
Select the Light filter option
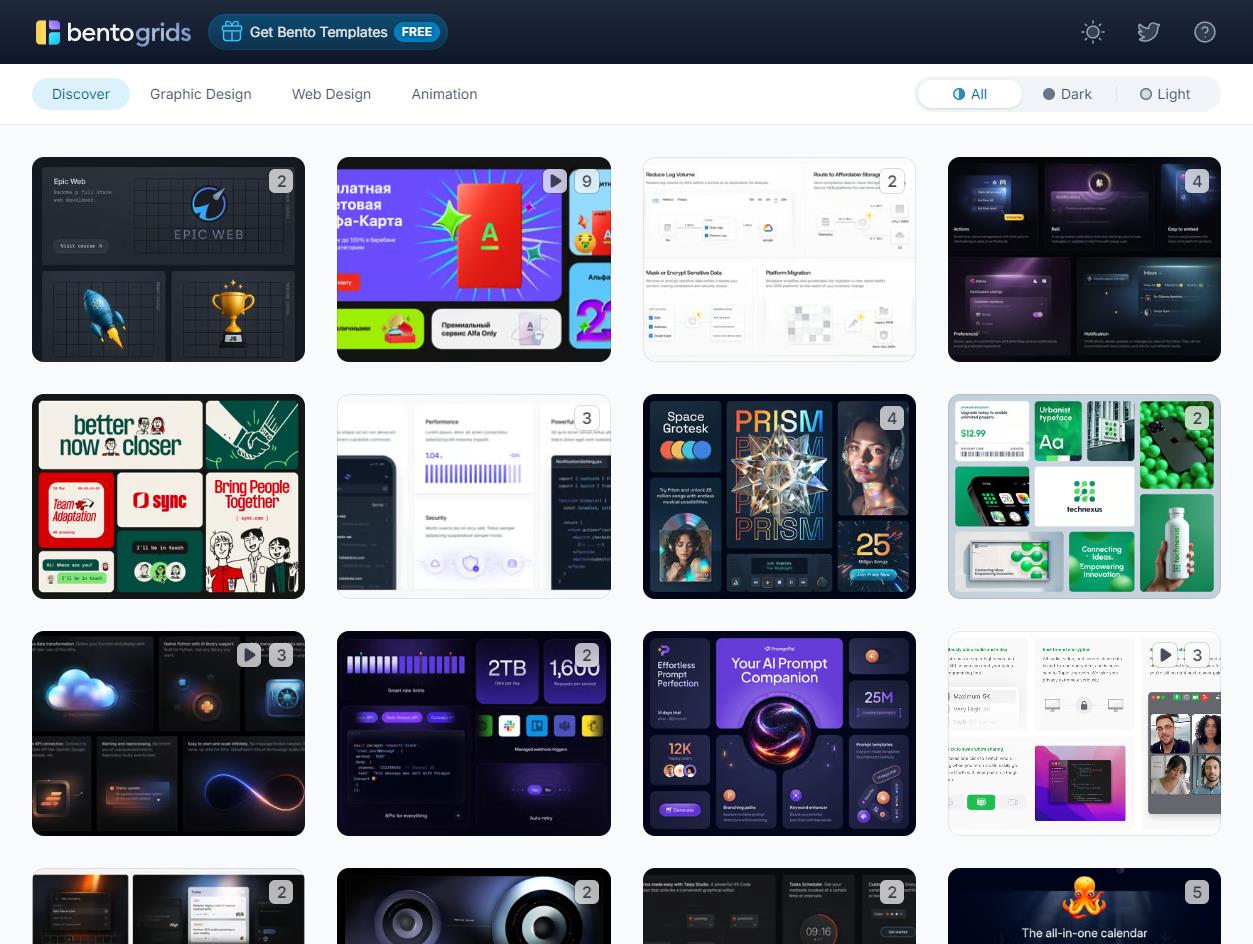tap(1165, 94)
